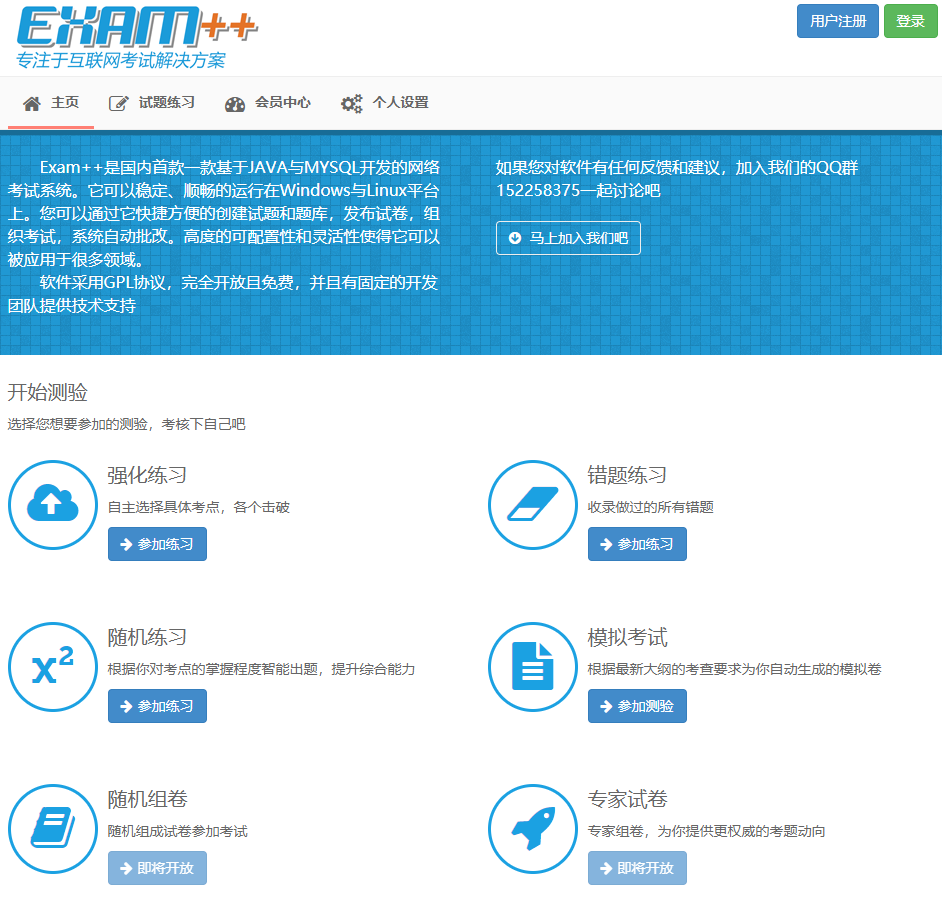
Task: Open 个人设置 in the nav bar
Action: click(385, 103)
